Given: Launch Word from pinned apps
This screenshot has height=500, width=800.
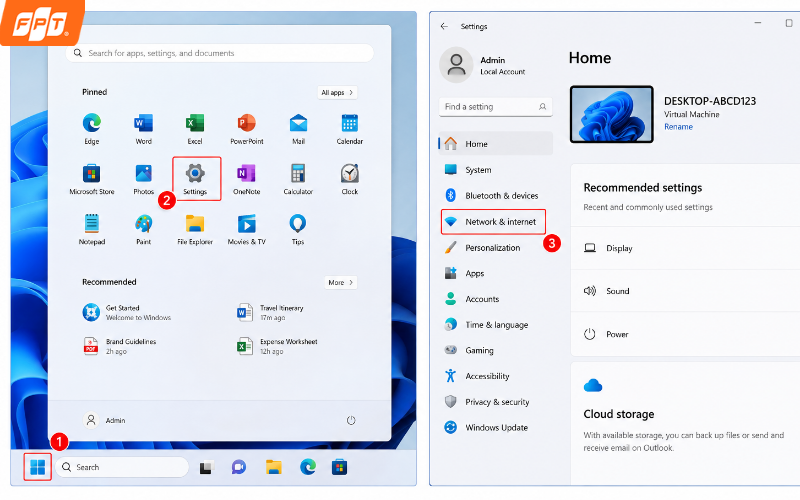Looking at the screenshot, I should (143, 129).
